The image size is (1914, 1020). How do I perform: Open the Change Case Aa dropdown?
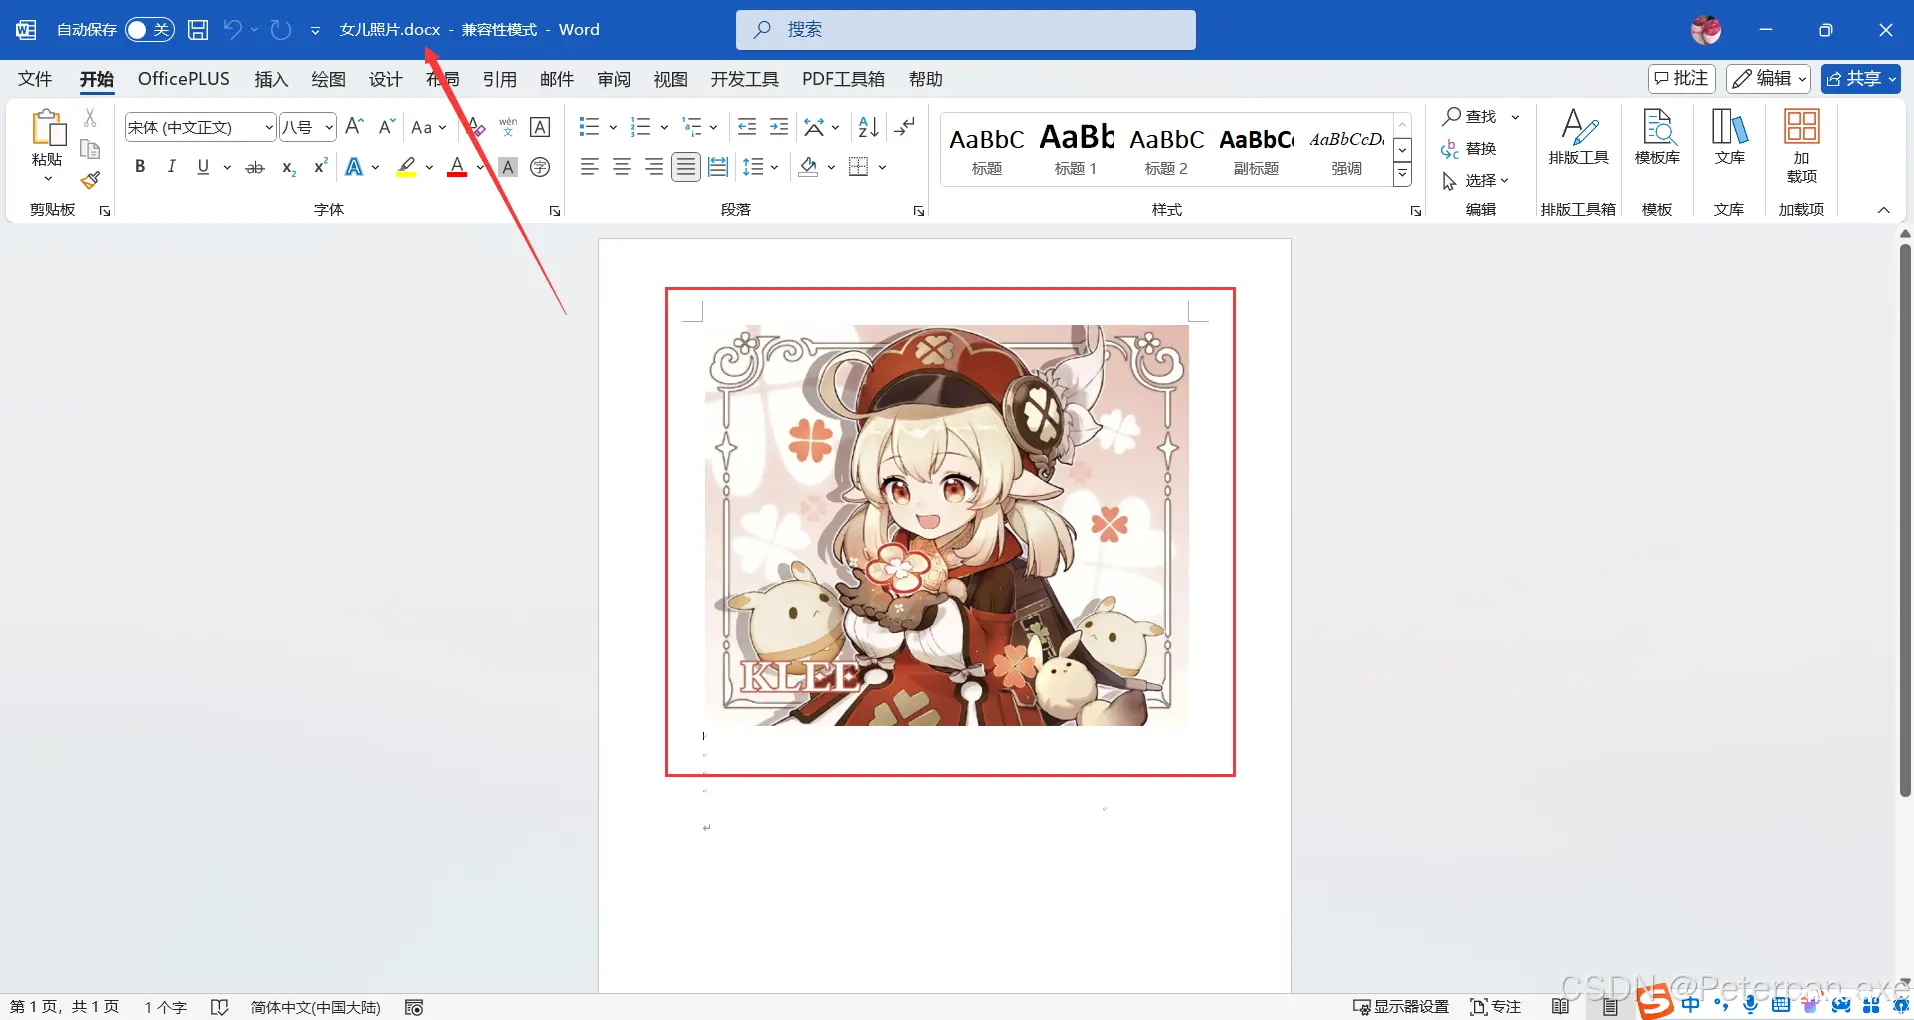click(429, 127)
